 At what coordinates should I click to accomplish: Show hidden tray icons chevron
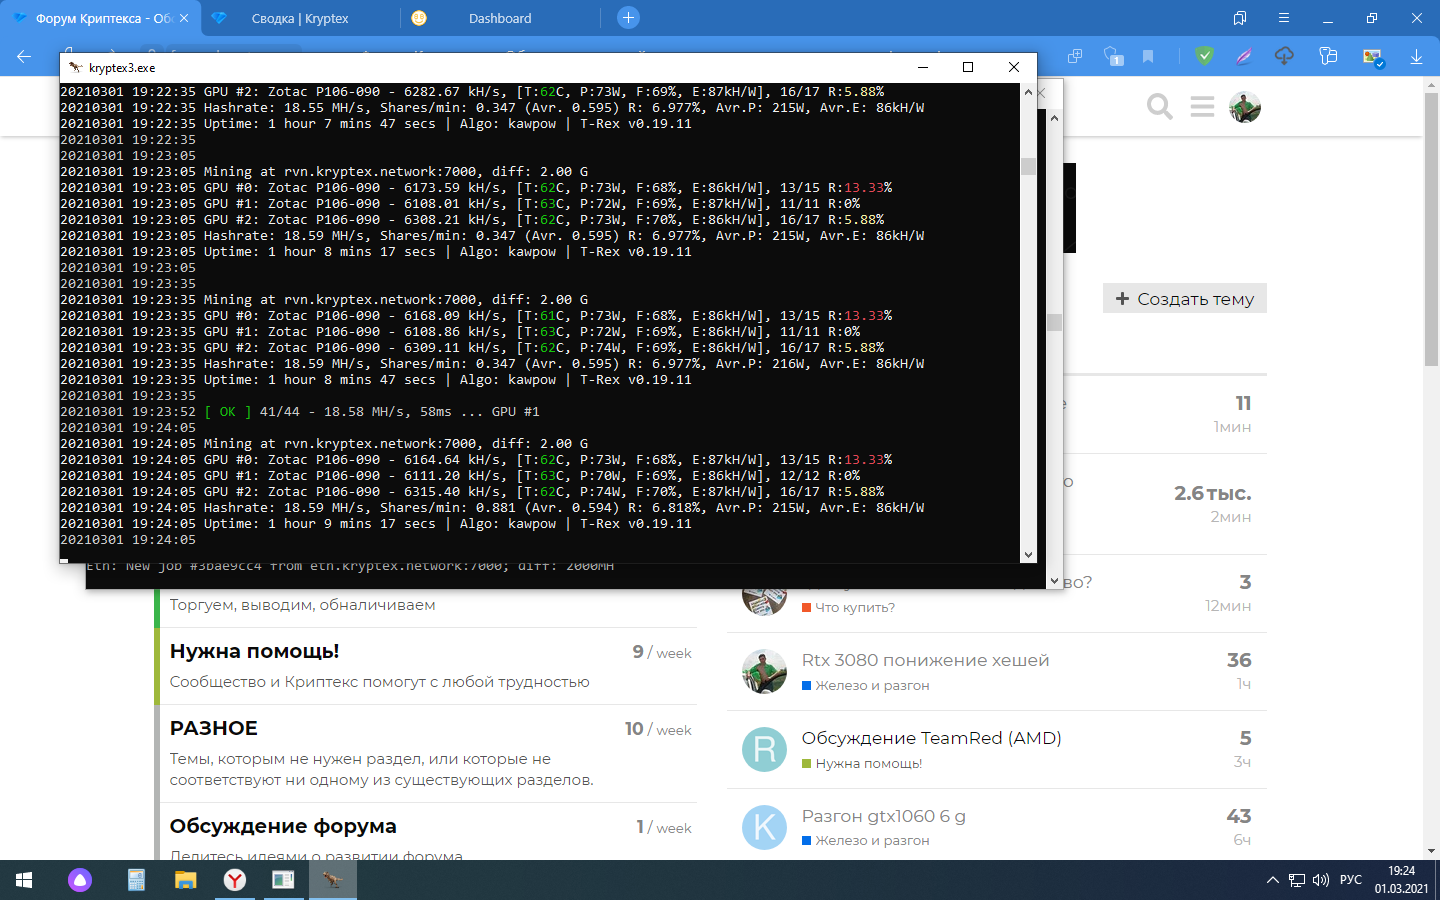pyautogui.click(x=1272, y=880)
